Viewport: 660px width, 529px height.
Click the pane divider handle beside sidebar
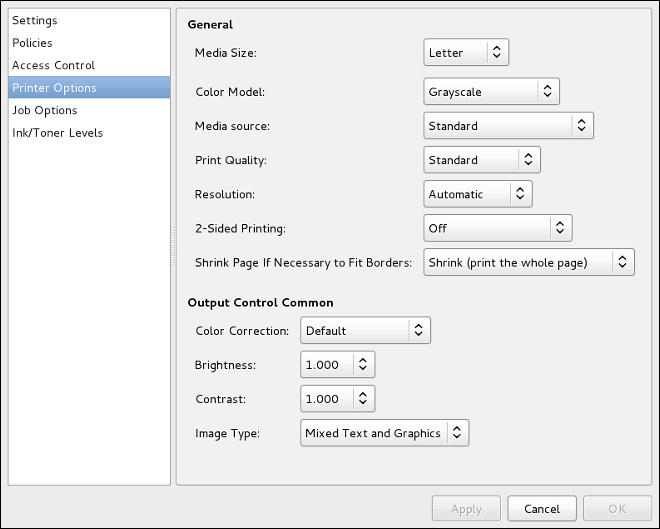[173, 246]
